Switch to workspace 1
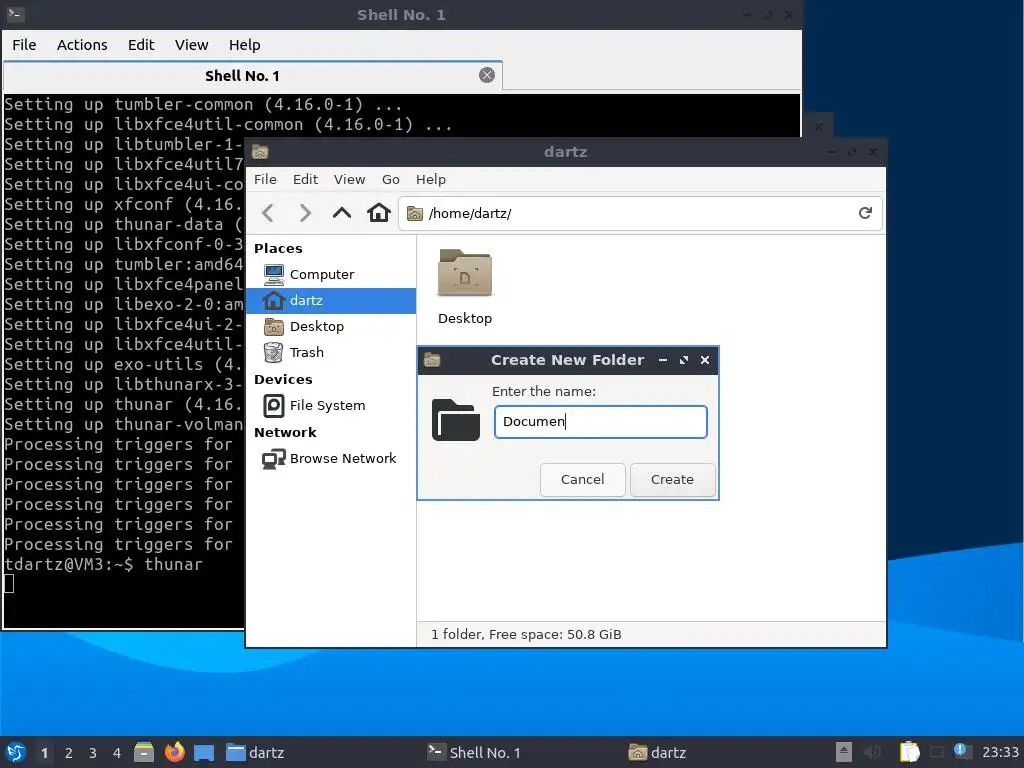 point(44,753)
